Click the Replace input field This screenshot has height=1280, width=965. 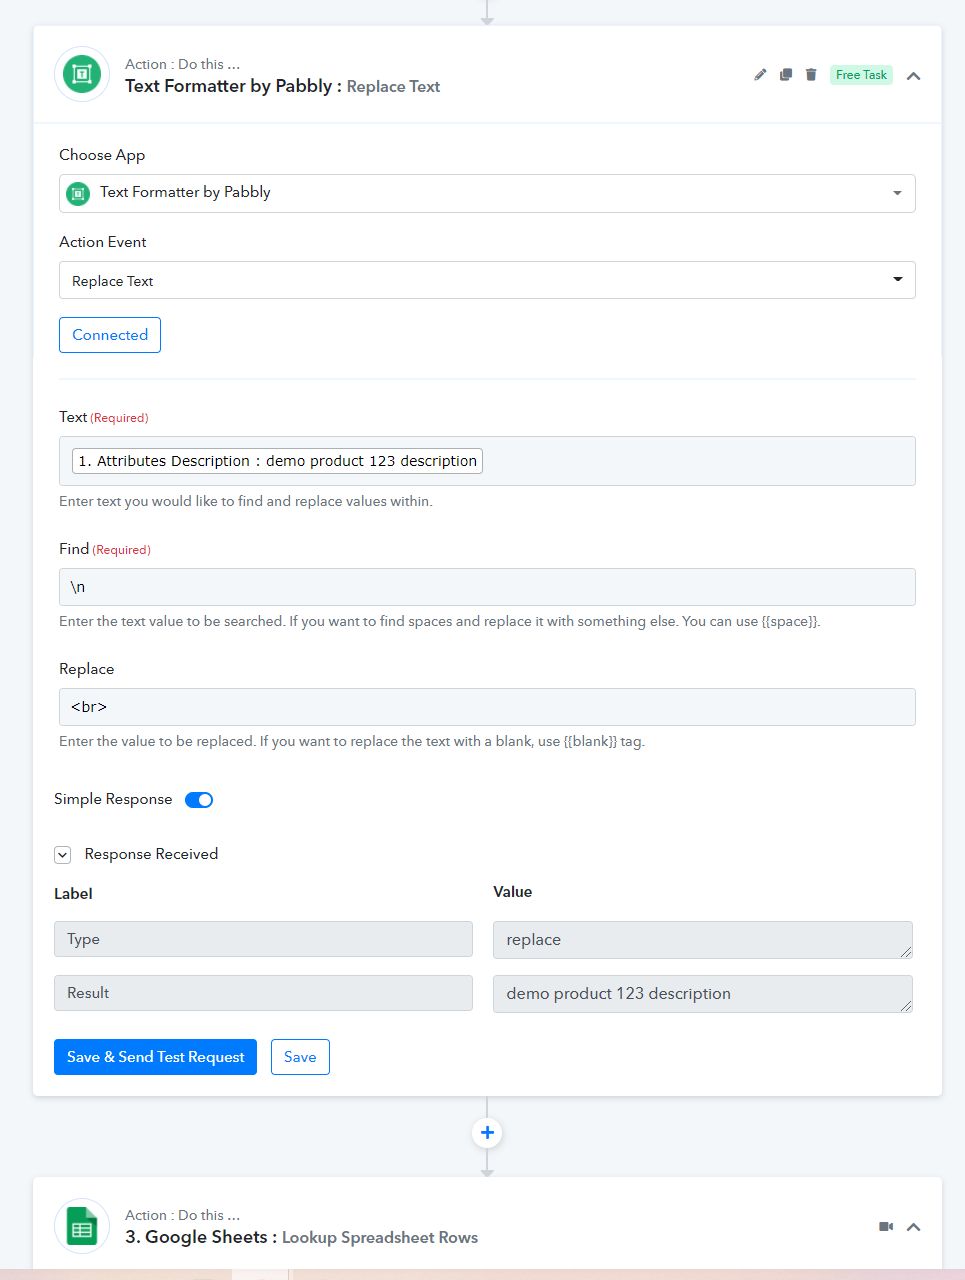487,707
